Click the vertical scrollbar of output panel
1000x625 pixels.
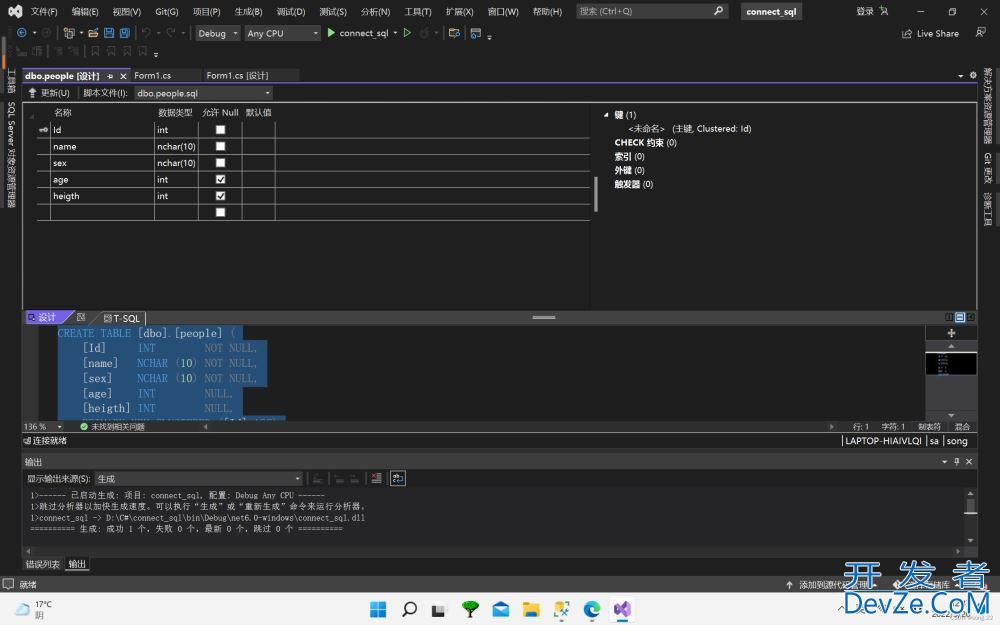[970, 517]
